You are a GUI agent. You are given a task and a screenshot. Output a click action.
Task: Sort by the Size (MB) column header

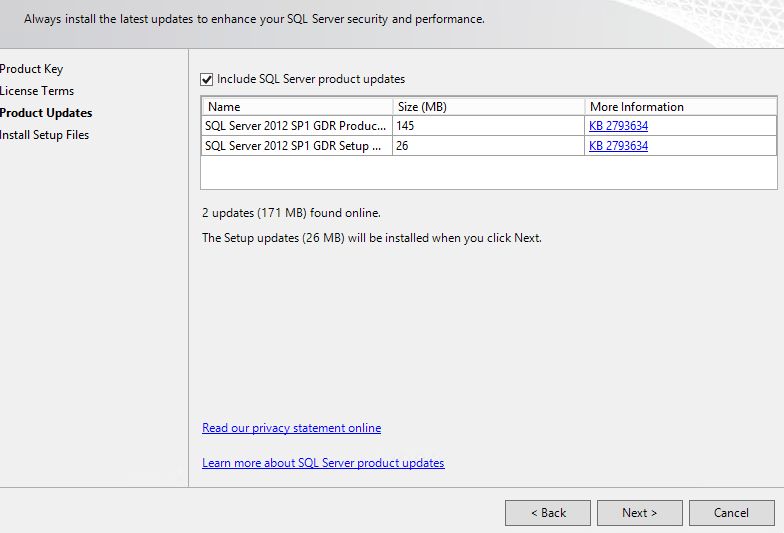point(488,106)
